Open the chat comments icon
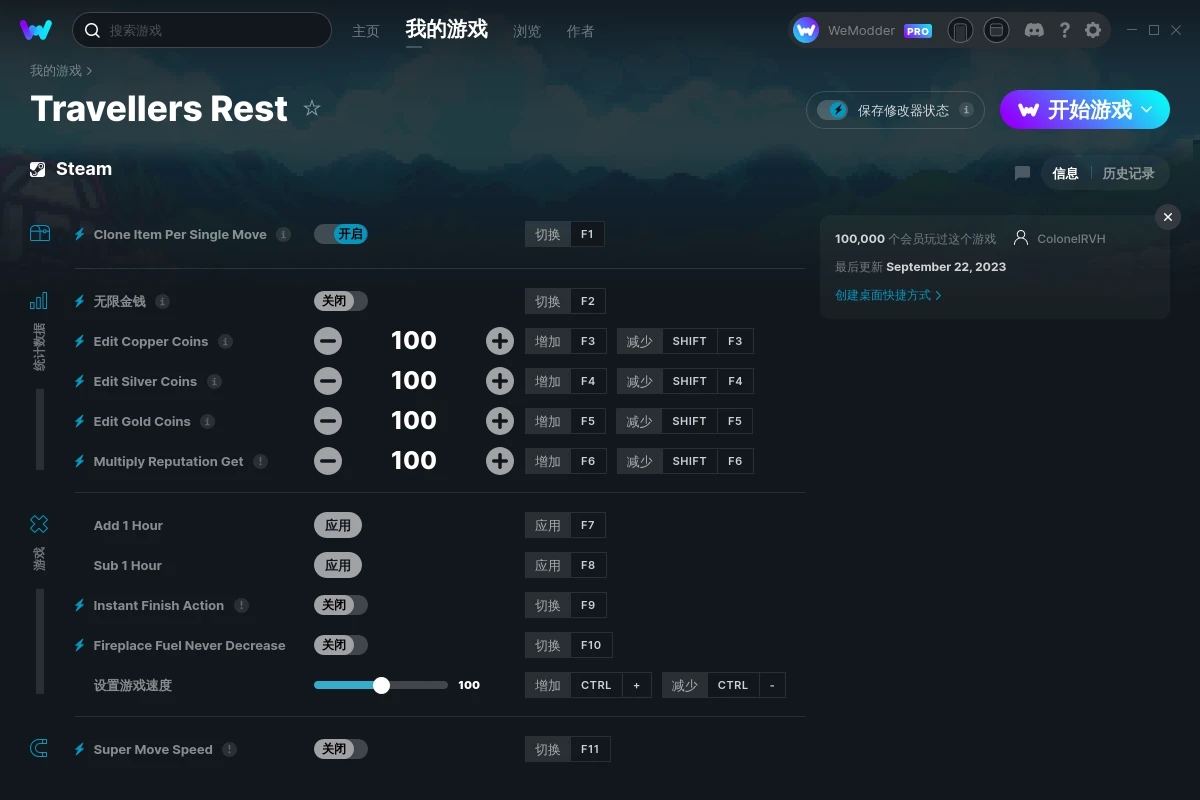 pos(1022,173)
